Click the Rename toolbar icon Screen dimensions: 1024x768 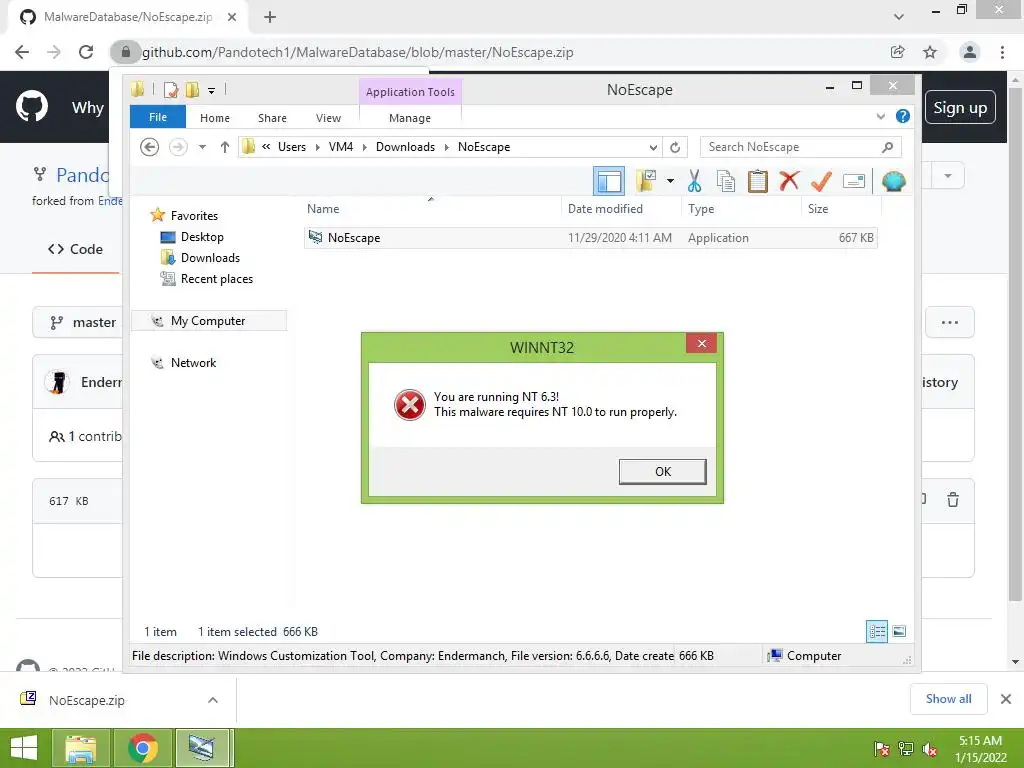click(854, 181)
